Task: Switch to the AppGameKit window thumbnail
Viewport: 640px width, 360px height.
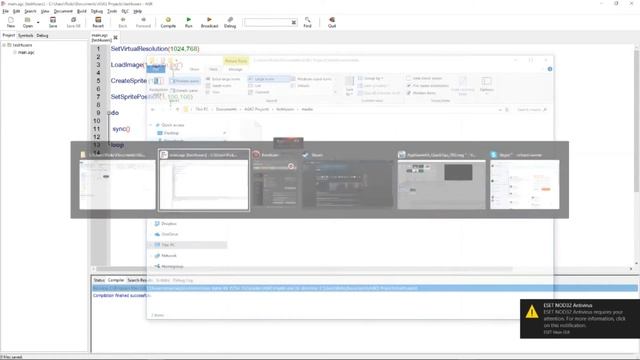Action: pos(442,180)
